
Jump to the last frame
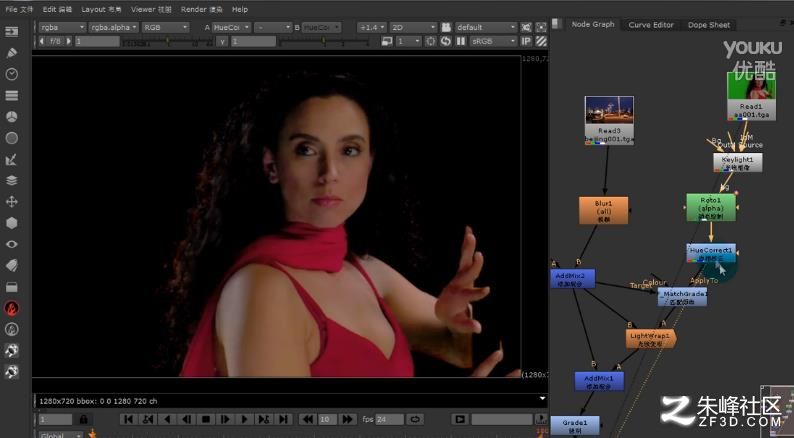coord(284,419)
